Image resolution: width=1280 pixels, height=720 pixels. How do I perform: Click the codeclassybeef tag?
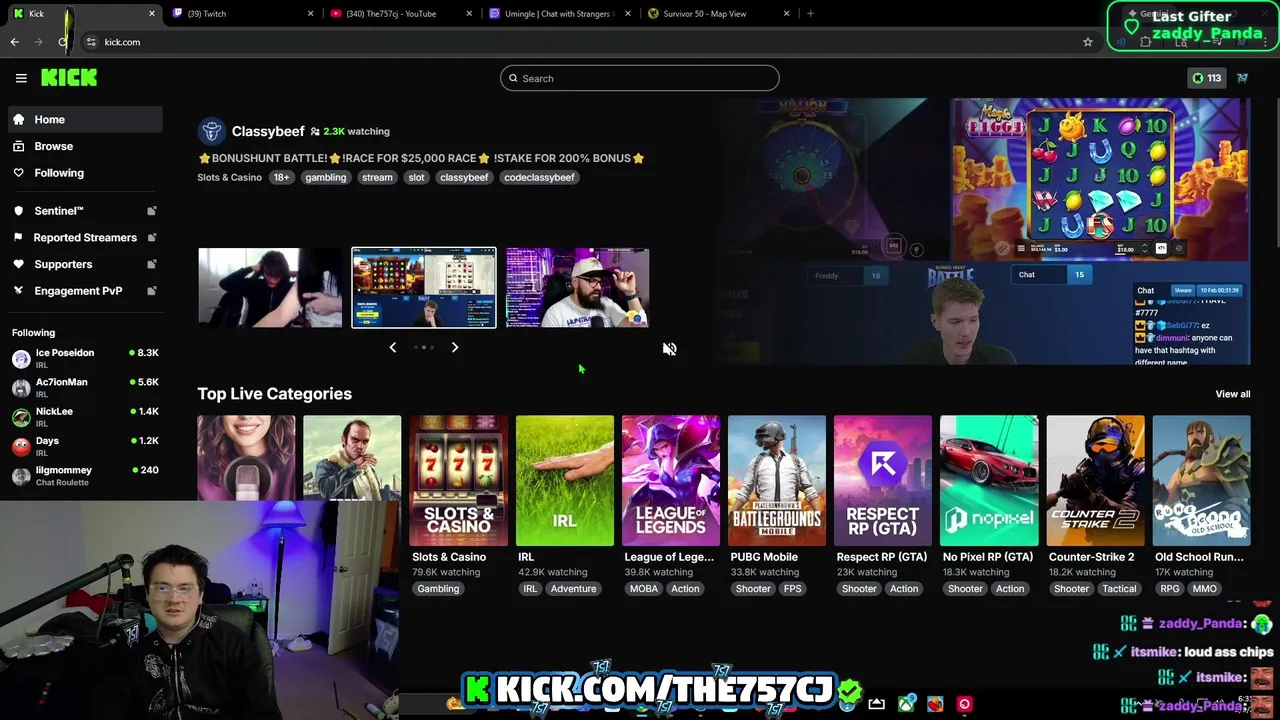(x=539, y=177)
